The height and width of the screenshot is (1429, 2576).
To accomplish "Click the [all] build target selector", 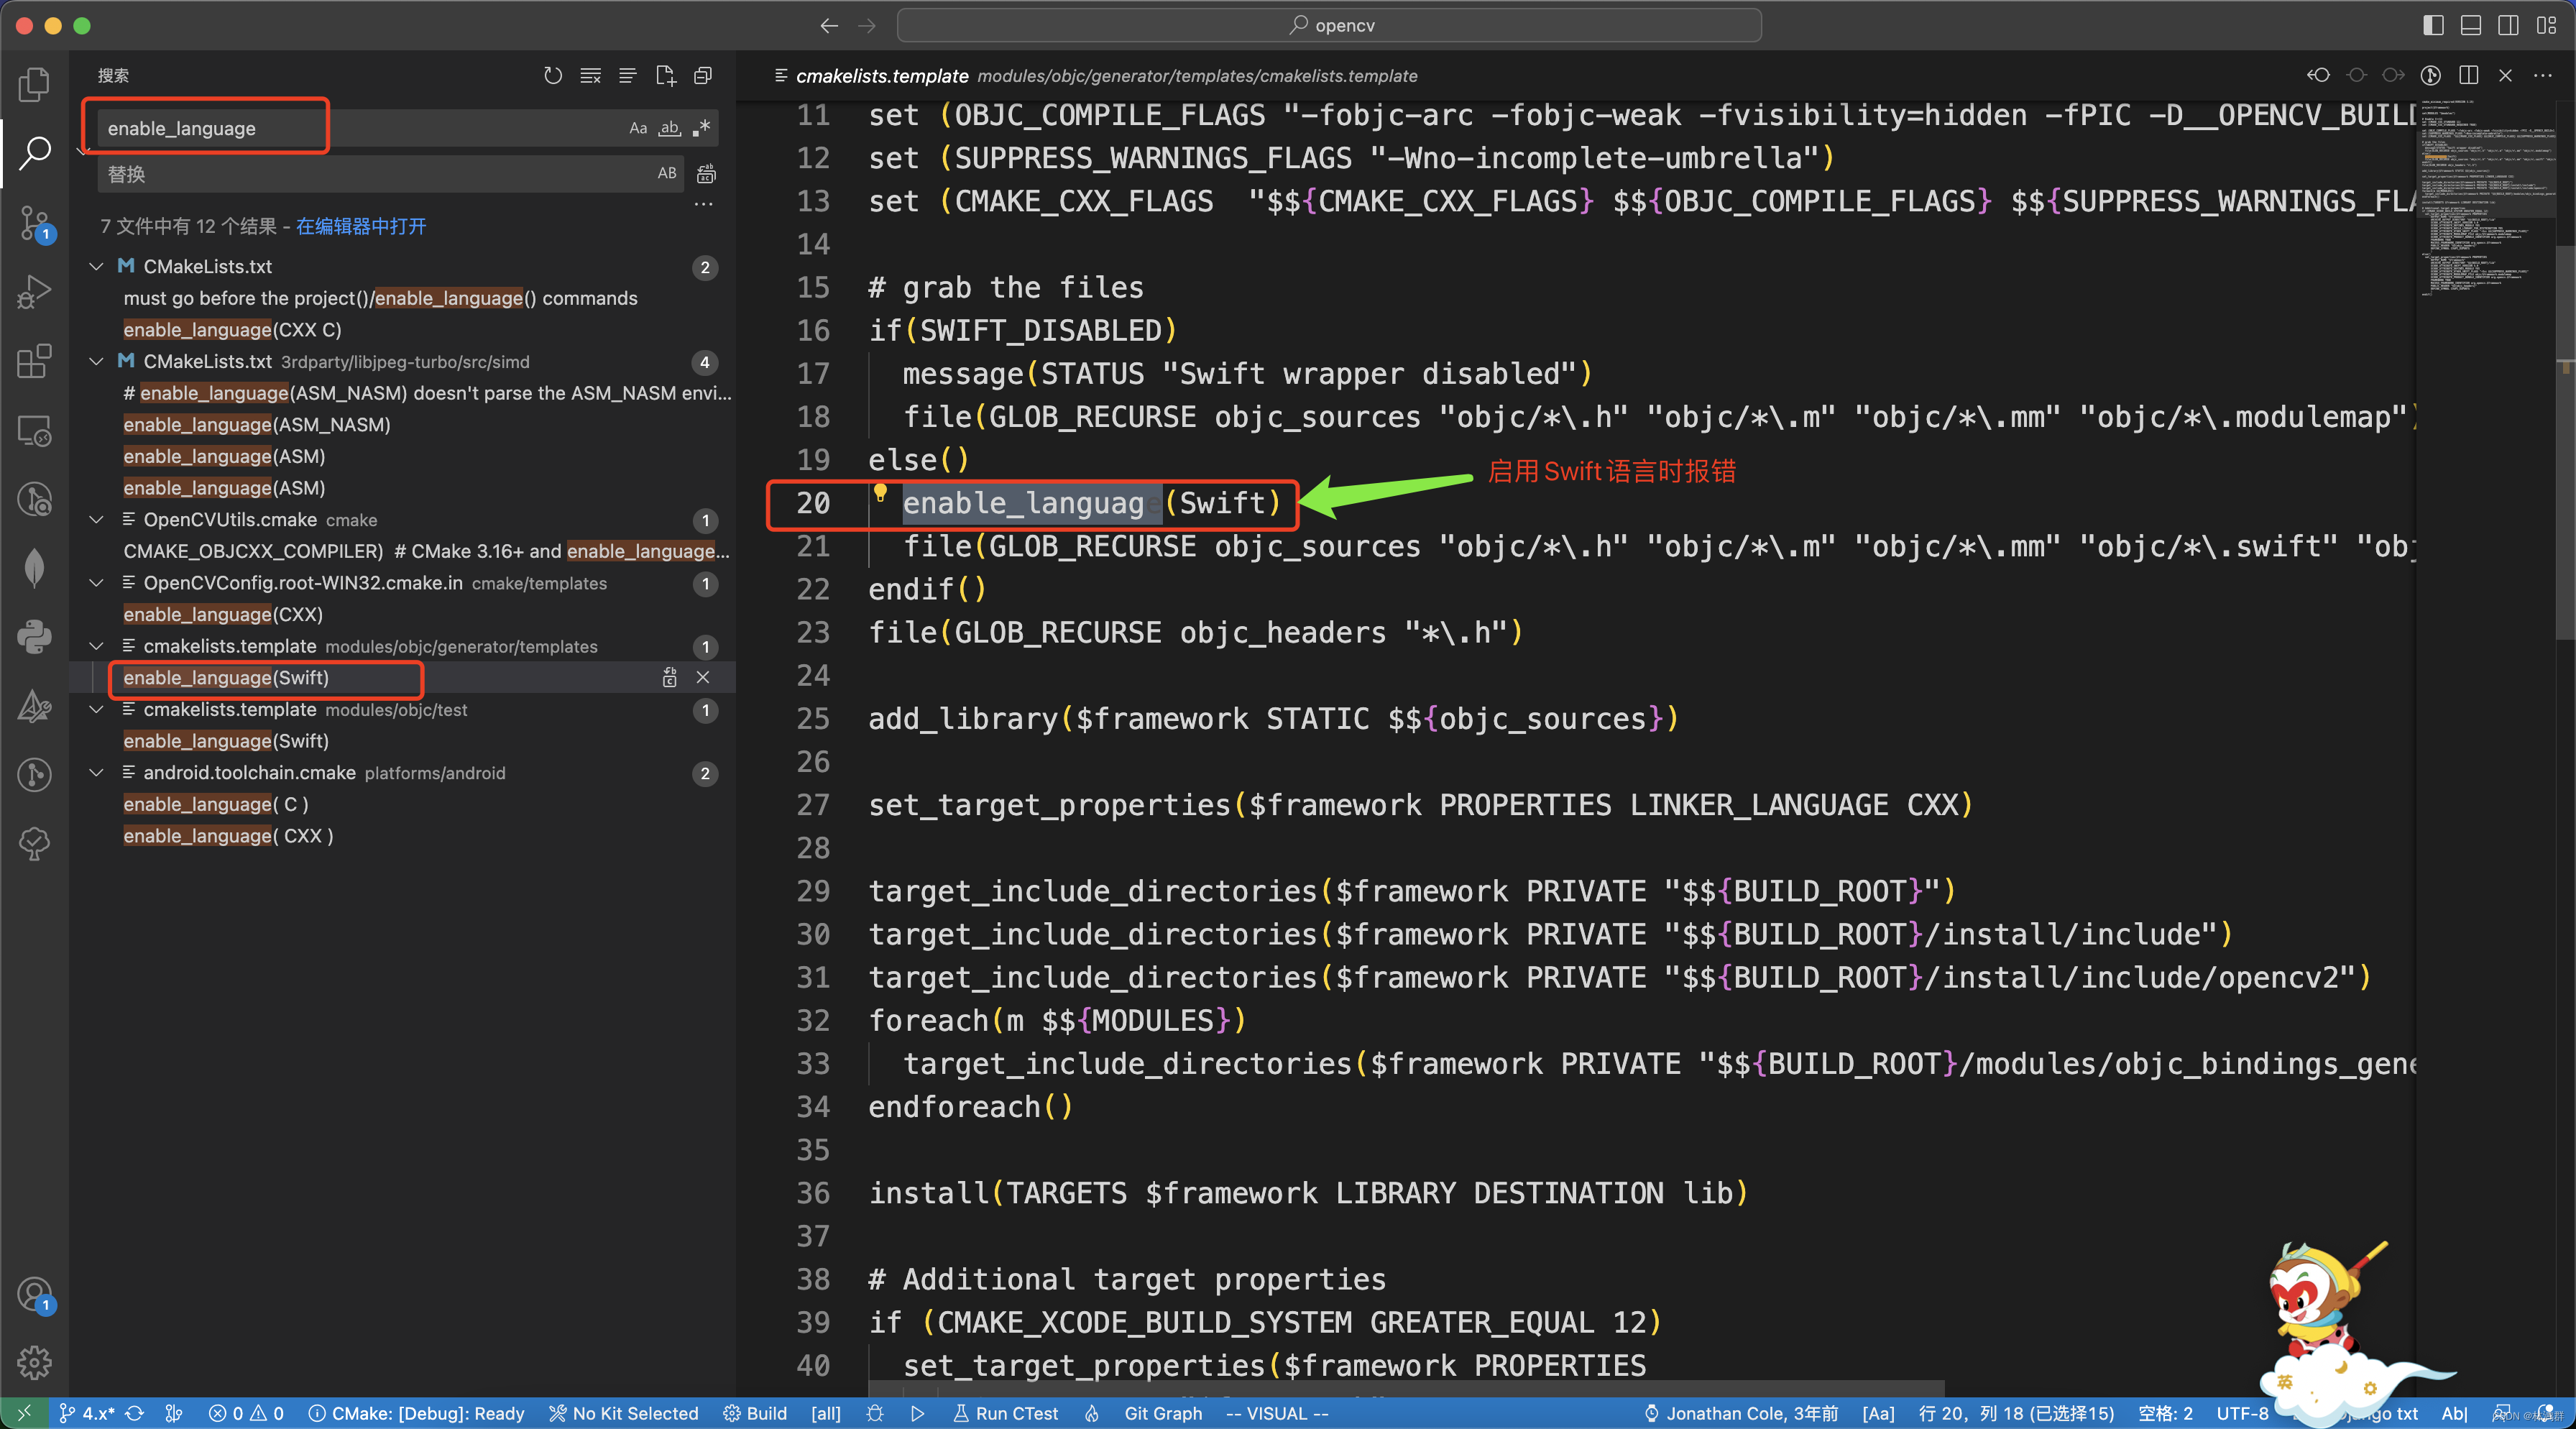I will pos(825,1413).
